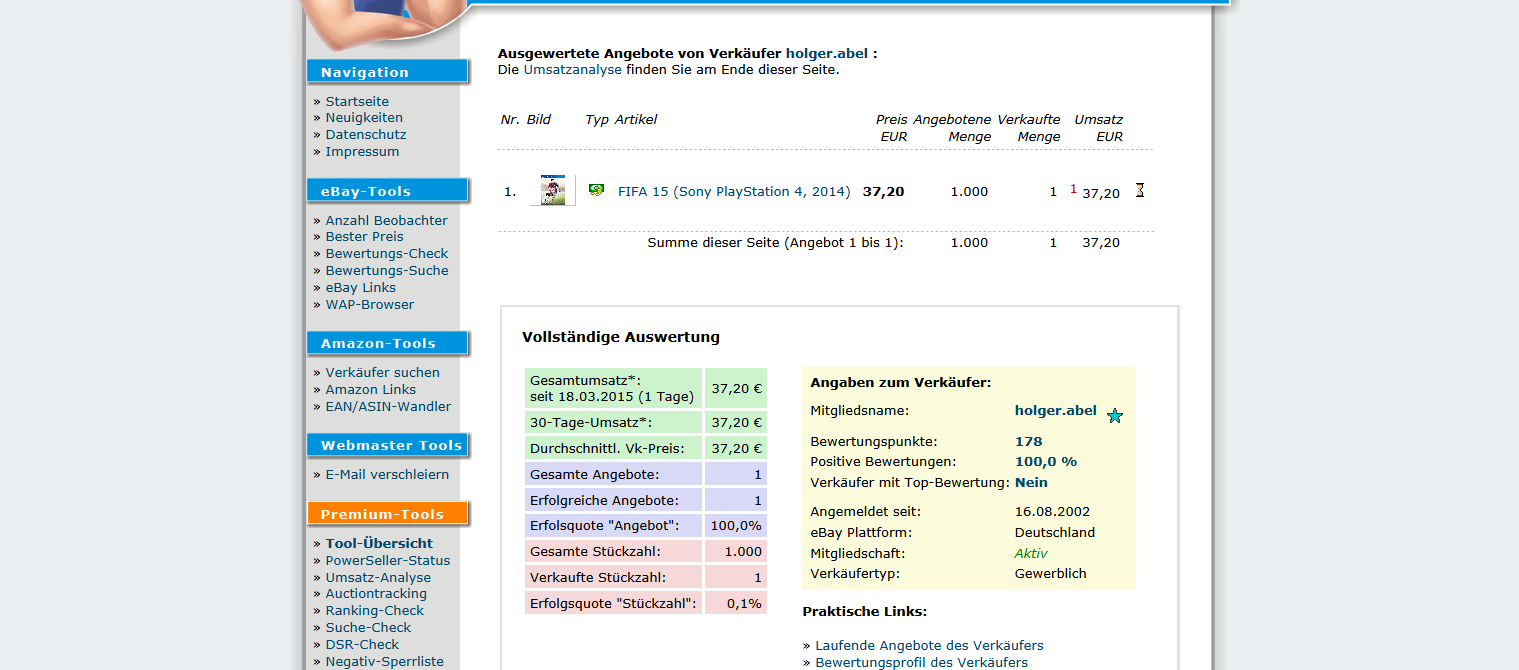Select PowerSeller-Status in Premium-Tools
The image size is (1519, 670).
click(x=387, y=560)
